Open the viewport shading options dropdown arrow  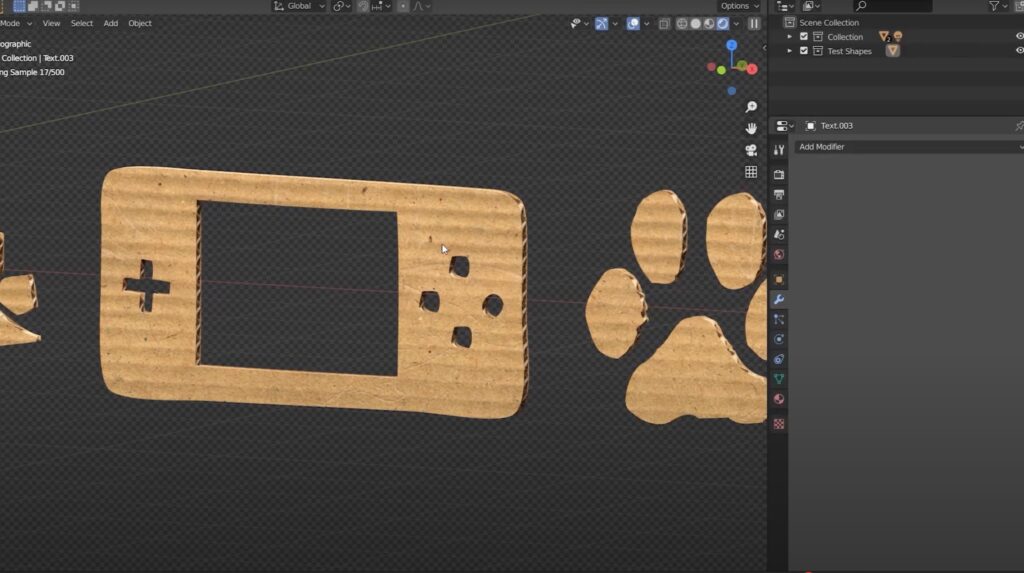pos(737,24)
